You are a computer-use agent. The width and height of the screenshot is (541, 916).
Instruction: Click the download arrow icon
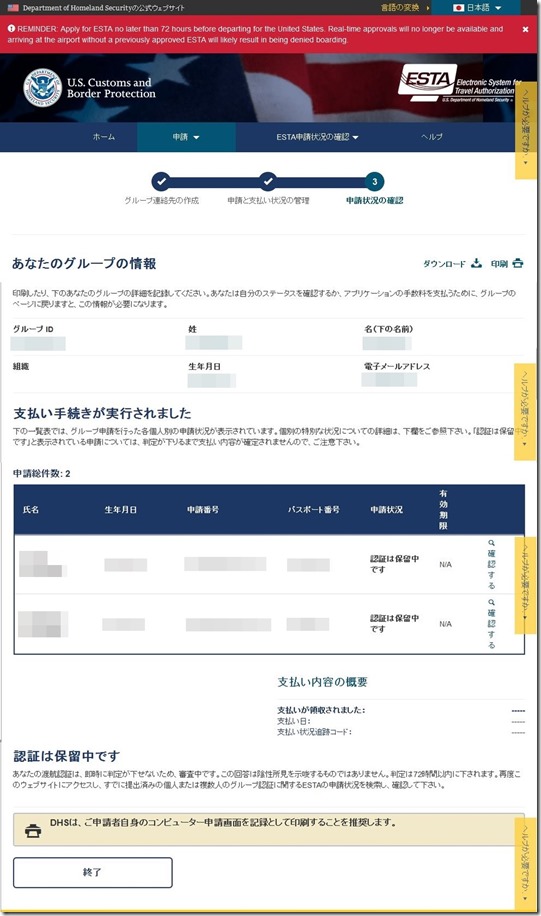click(476, 263)
